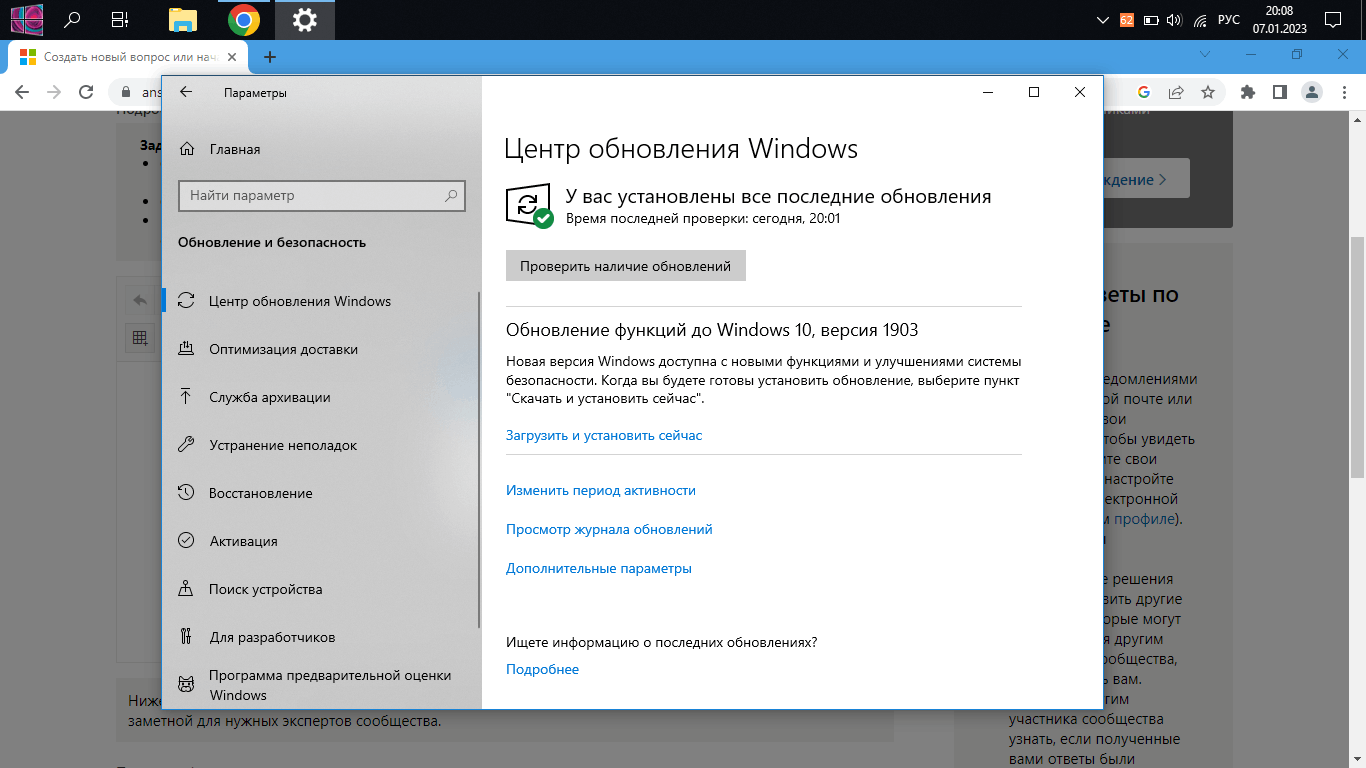
Task: Select Центр обновления Windows menu item
Action: pos(321,301)
